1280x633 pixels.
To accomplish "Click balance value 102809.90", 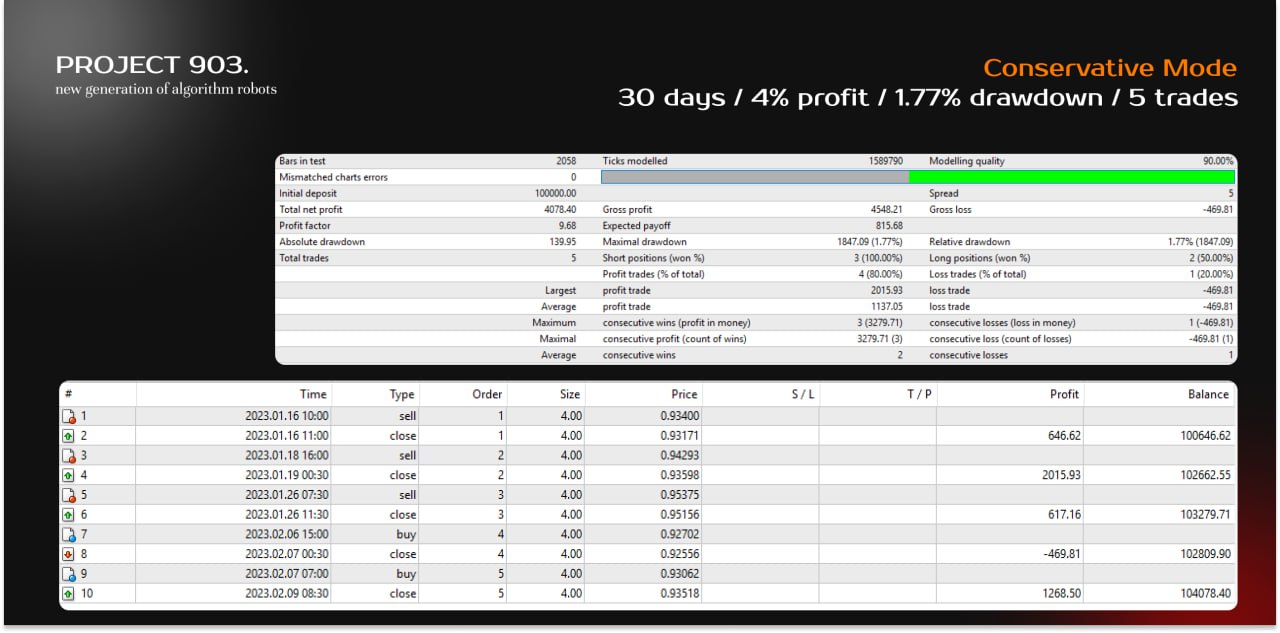I will [1206, 554].
